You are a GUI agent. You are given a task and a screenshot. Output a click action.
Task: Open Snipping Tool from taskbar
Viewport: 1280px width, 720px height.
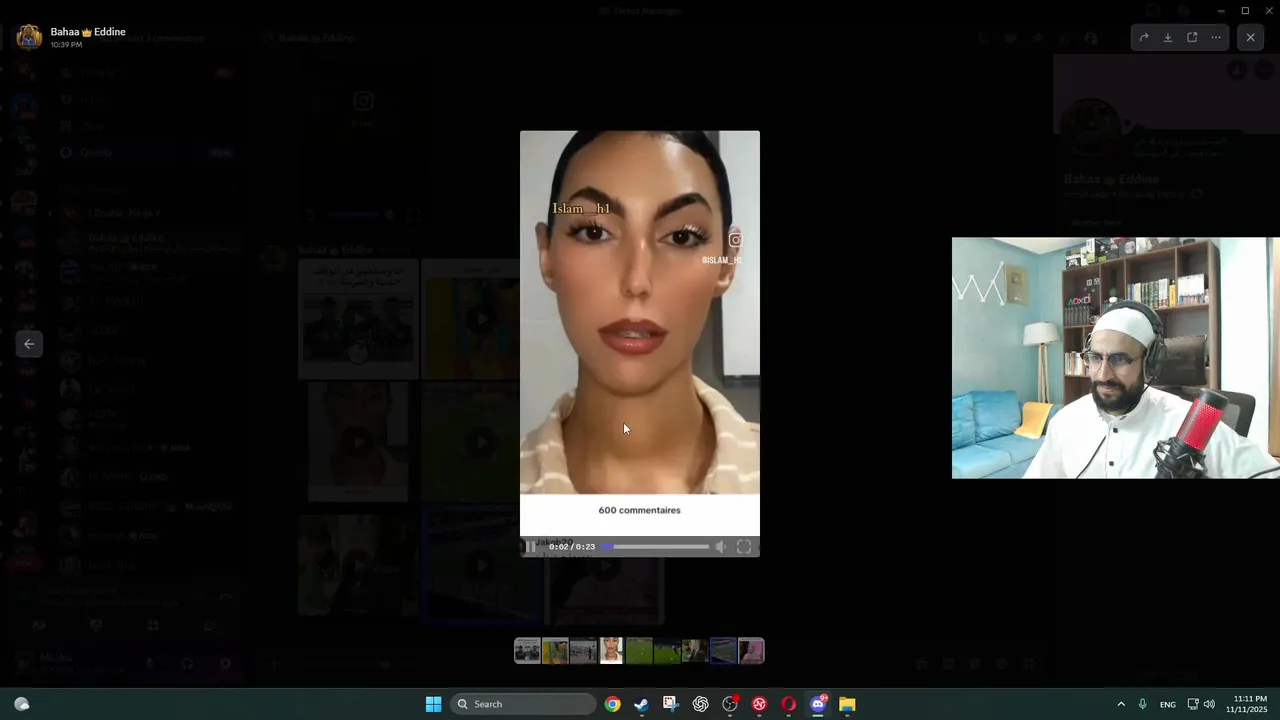click(670, 704)
